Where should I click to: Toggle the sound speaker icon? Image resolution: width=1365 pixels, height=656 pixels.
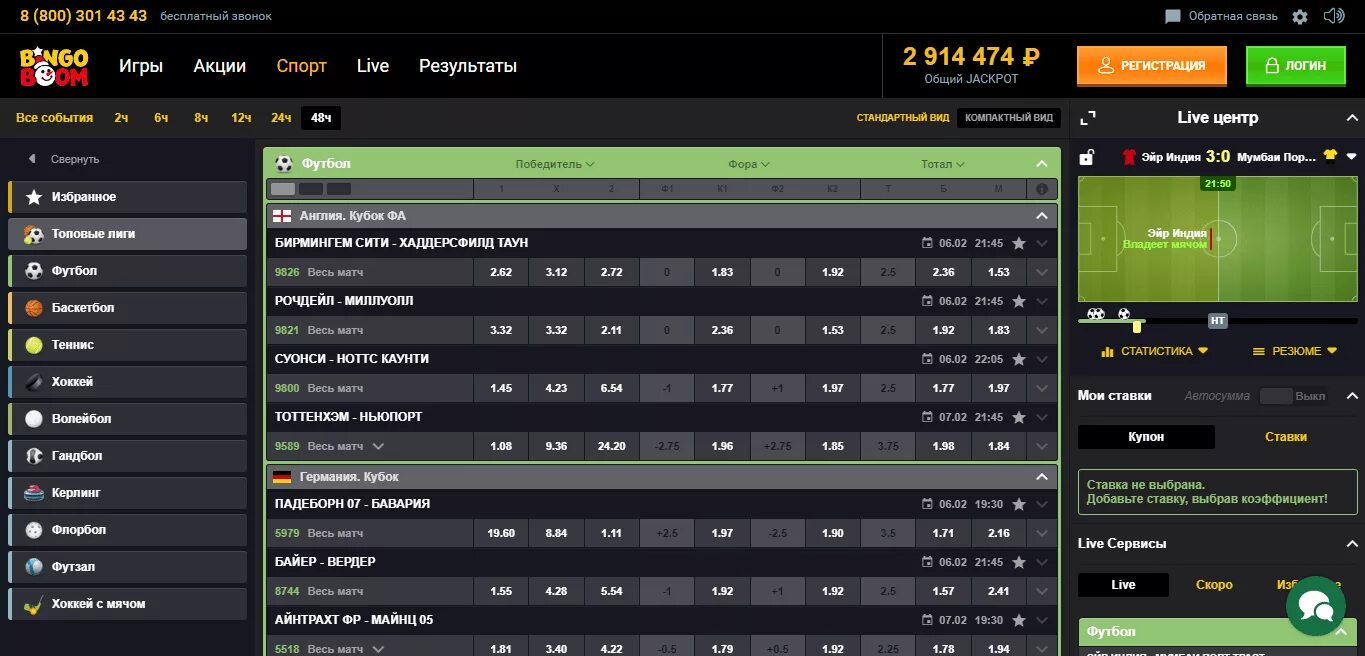point(1334,16)
